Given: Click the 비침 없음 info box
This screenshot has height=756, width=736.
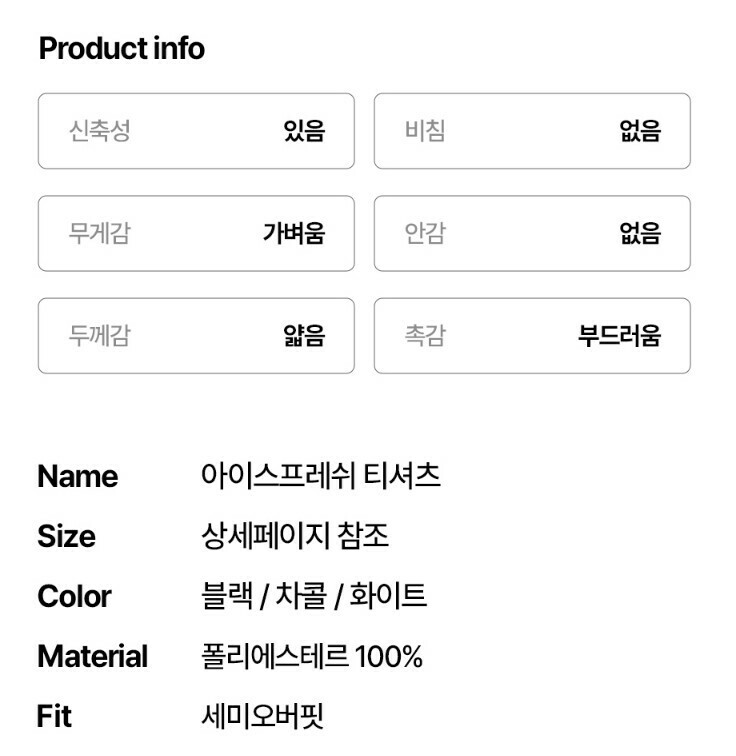Looking at the screenshot, I should coord(532,131).
